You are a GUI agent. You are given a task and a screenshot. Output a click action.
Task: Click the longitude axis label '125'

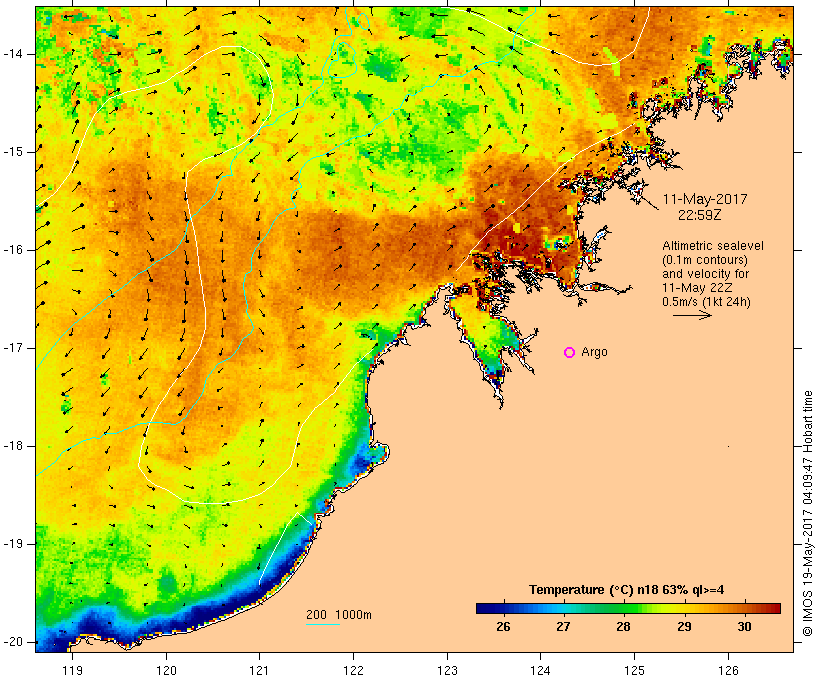[x=634, y=671]
